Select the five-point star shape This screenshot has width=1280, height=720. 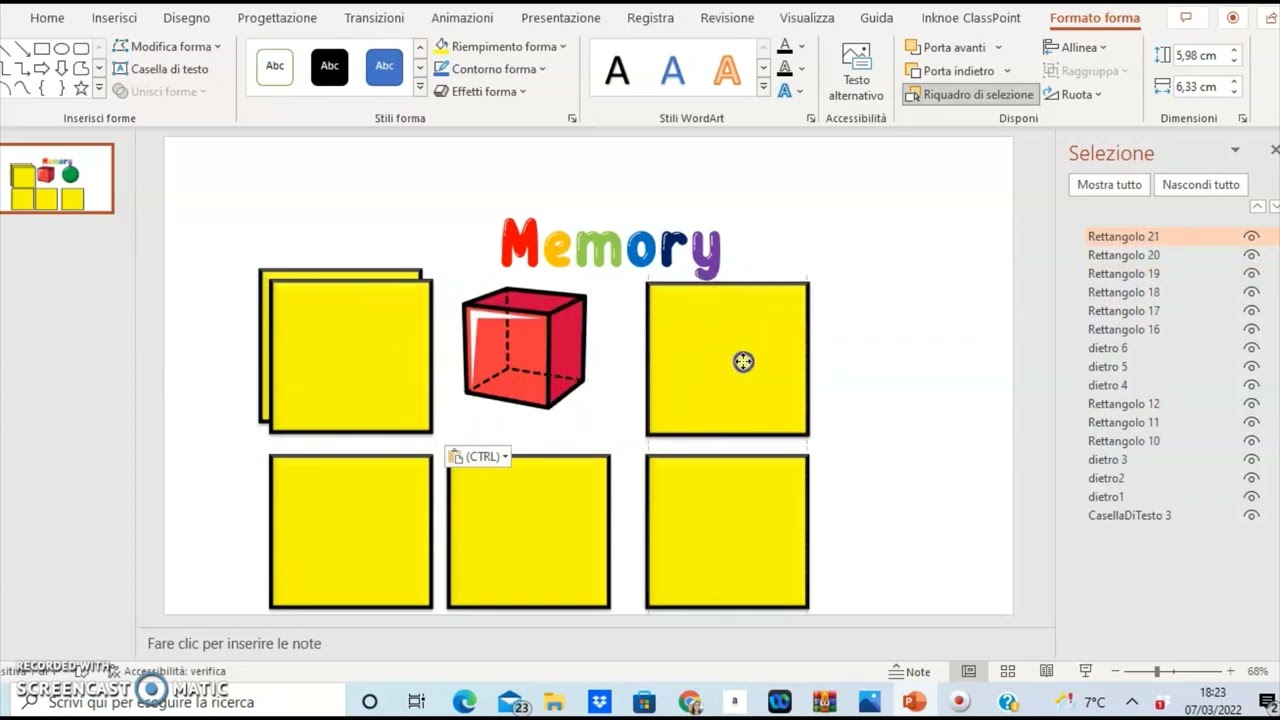81,88
